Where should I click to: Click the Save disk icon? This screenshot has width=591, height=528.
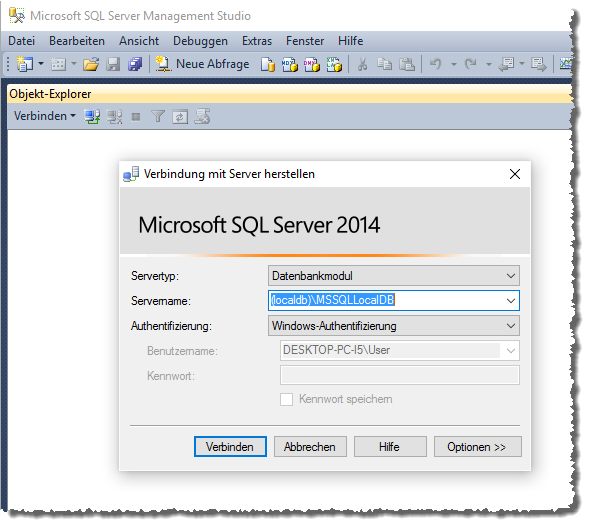(x=113, y=64)
